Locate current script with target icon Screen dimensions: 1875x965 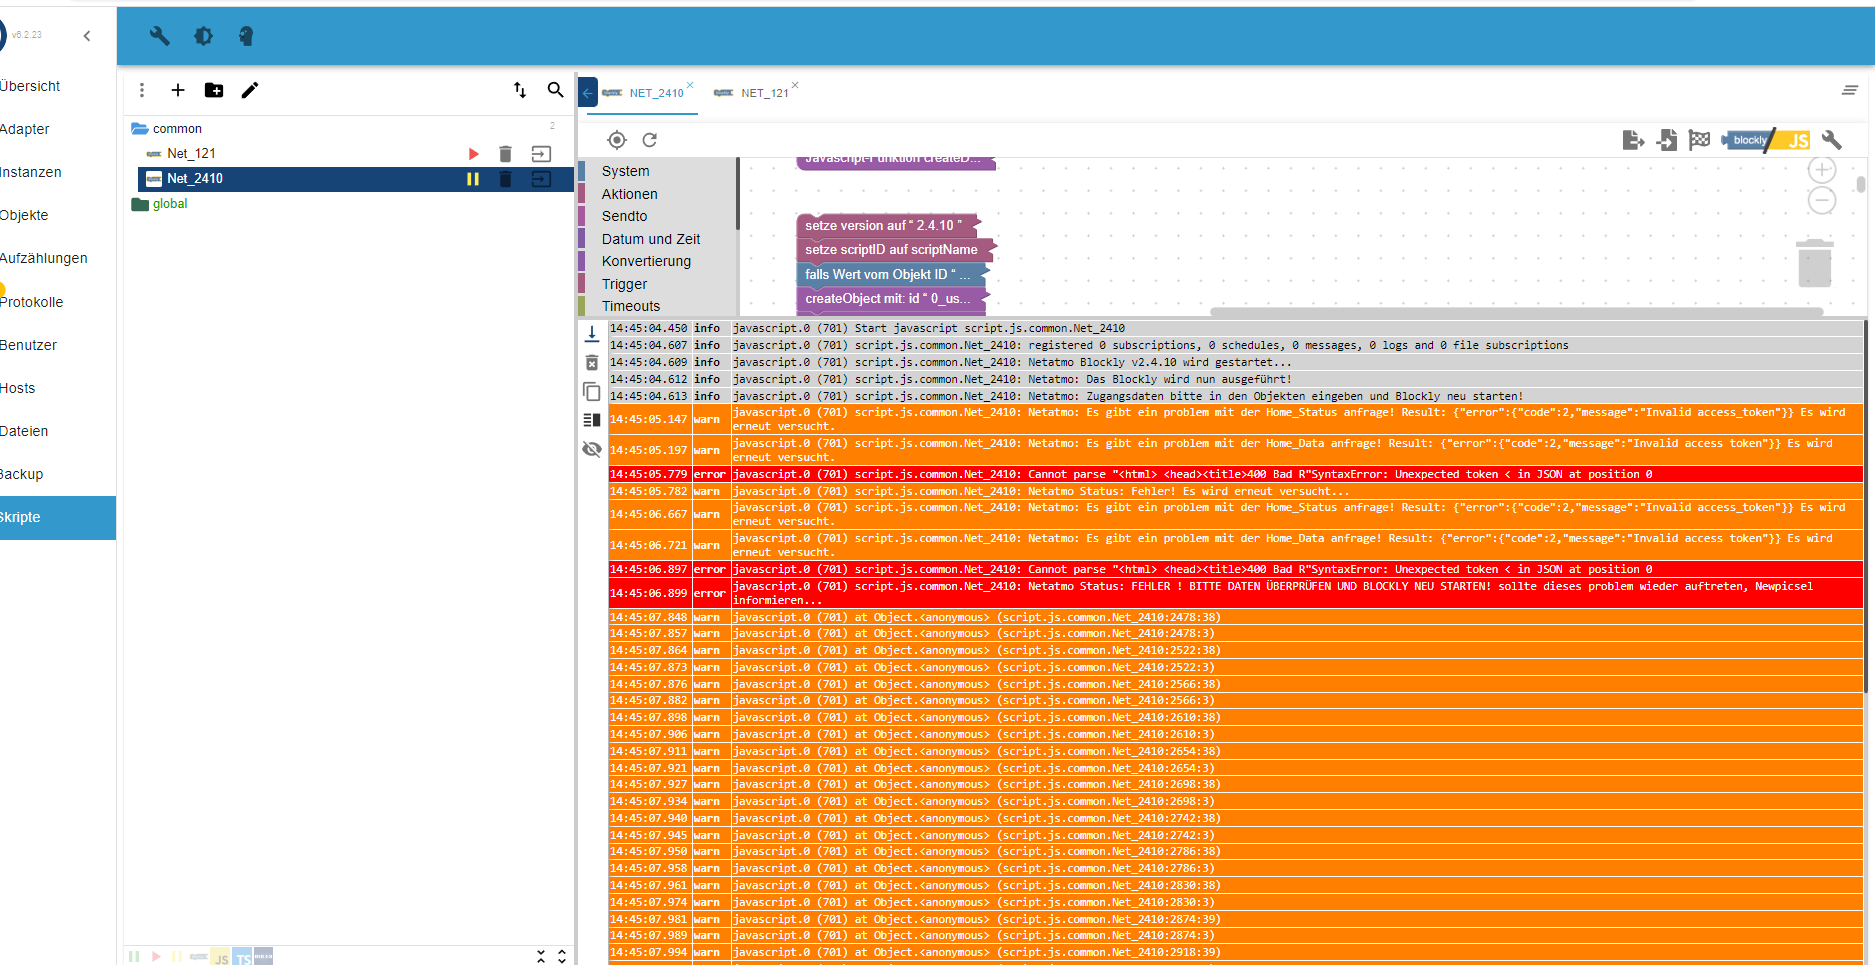click(x=617, y=140)
